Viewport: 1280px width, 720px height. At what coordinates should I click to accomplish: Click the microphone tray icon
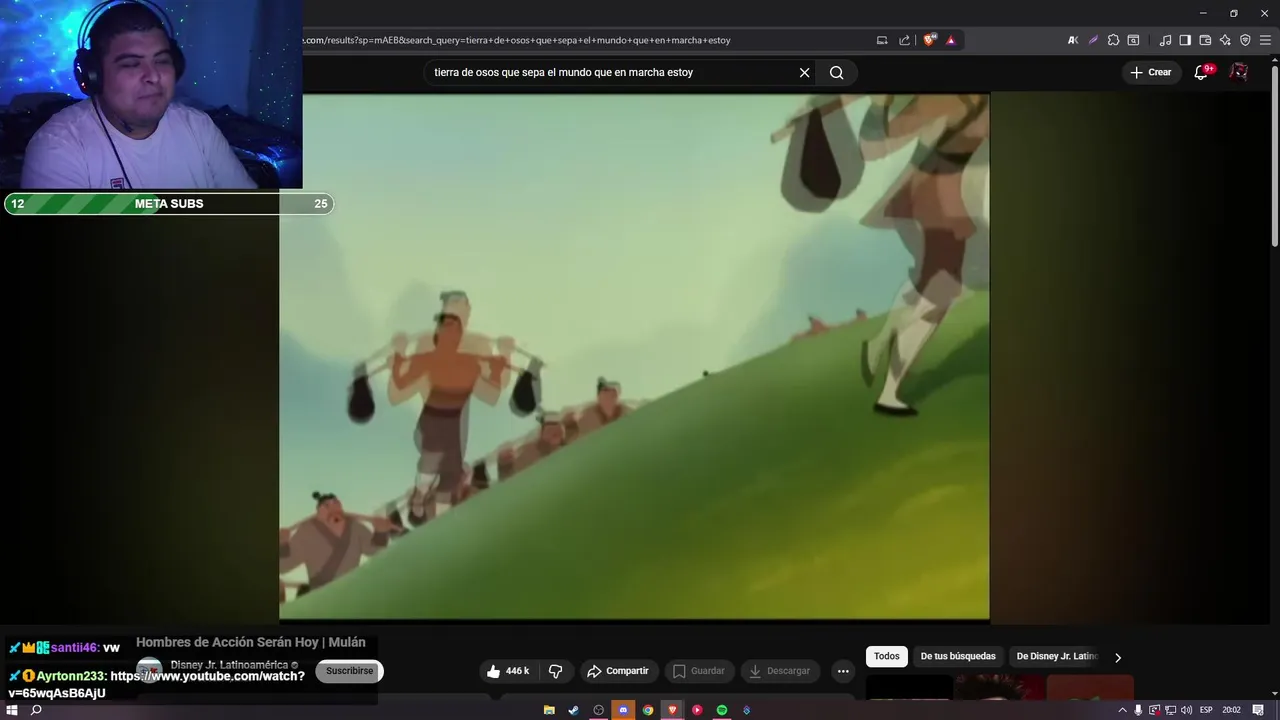(1138, 710)
